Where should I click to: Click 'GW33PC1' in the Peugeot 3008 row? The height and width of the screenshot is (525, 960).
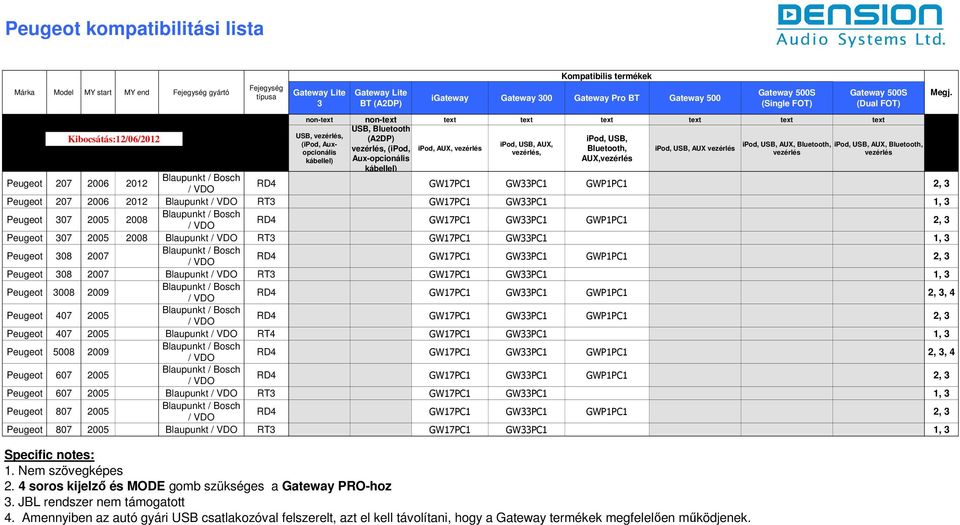coord(526,292)
